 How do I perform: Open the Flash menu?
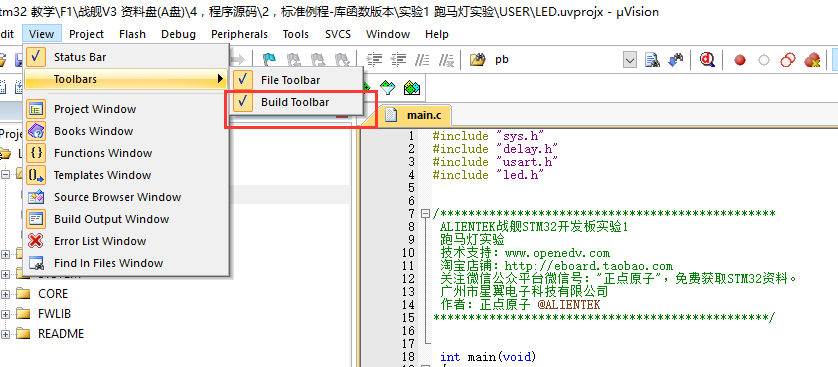point(133,34)
